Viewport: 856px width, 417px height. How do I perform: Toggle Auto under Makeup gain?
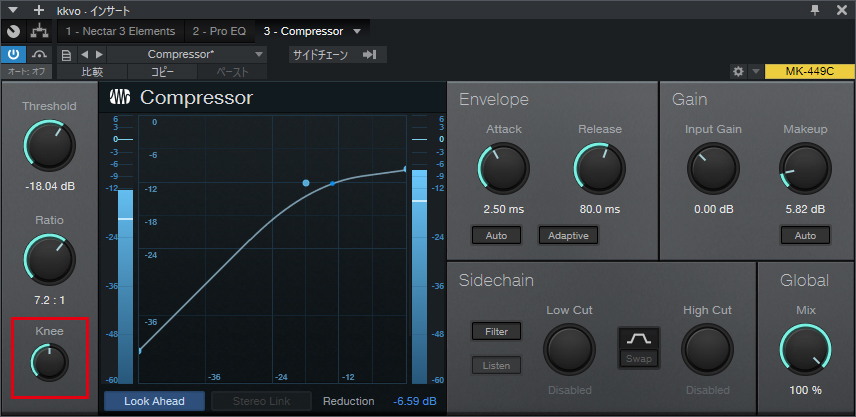coord(805,236)
